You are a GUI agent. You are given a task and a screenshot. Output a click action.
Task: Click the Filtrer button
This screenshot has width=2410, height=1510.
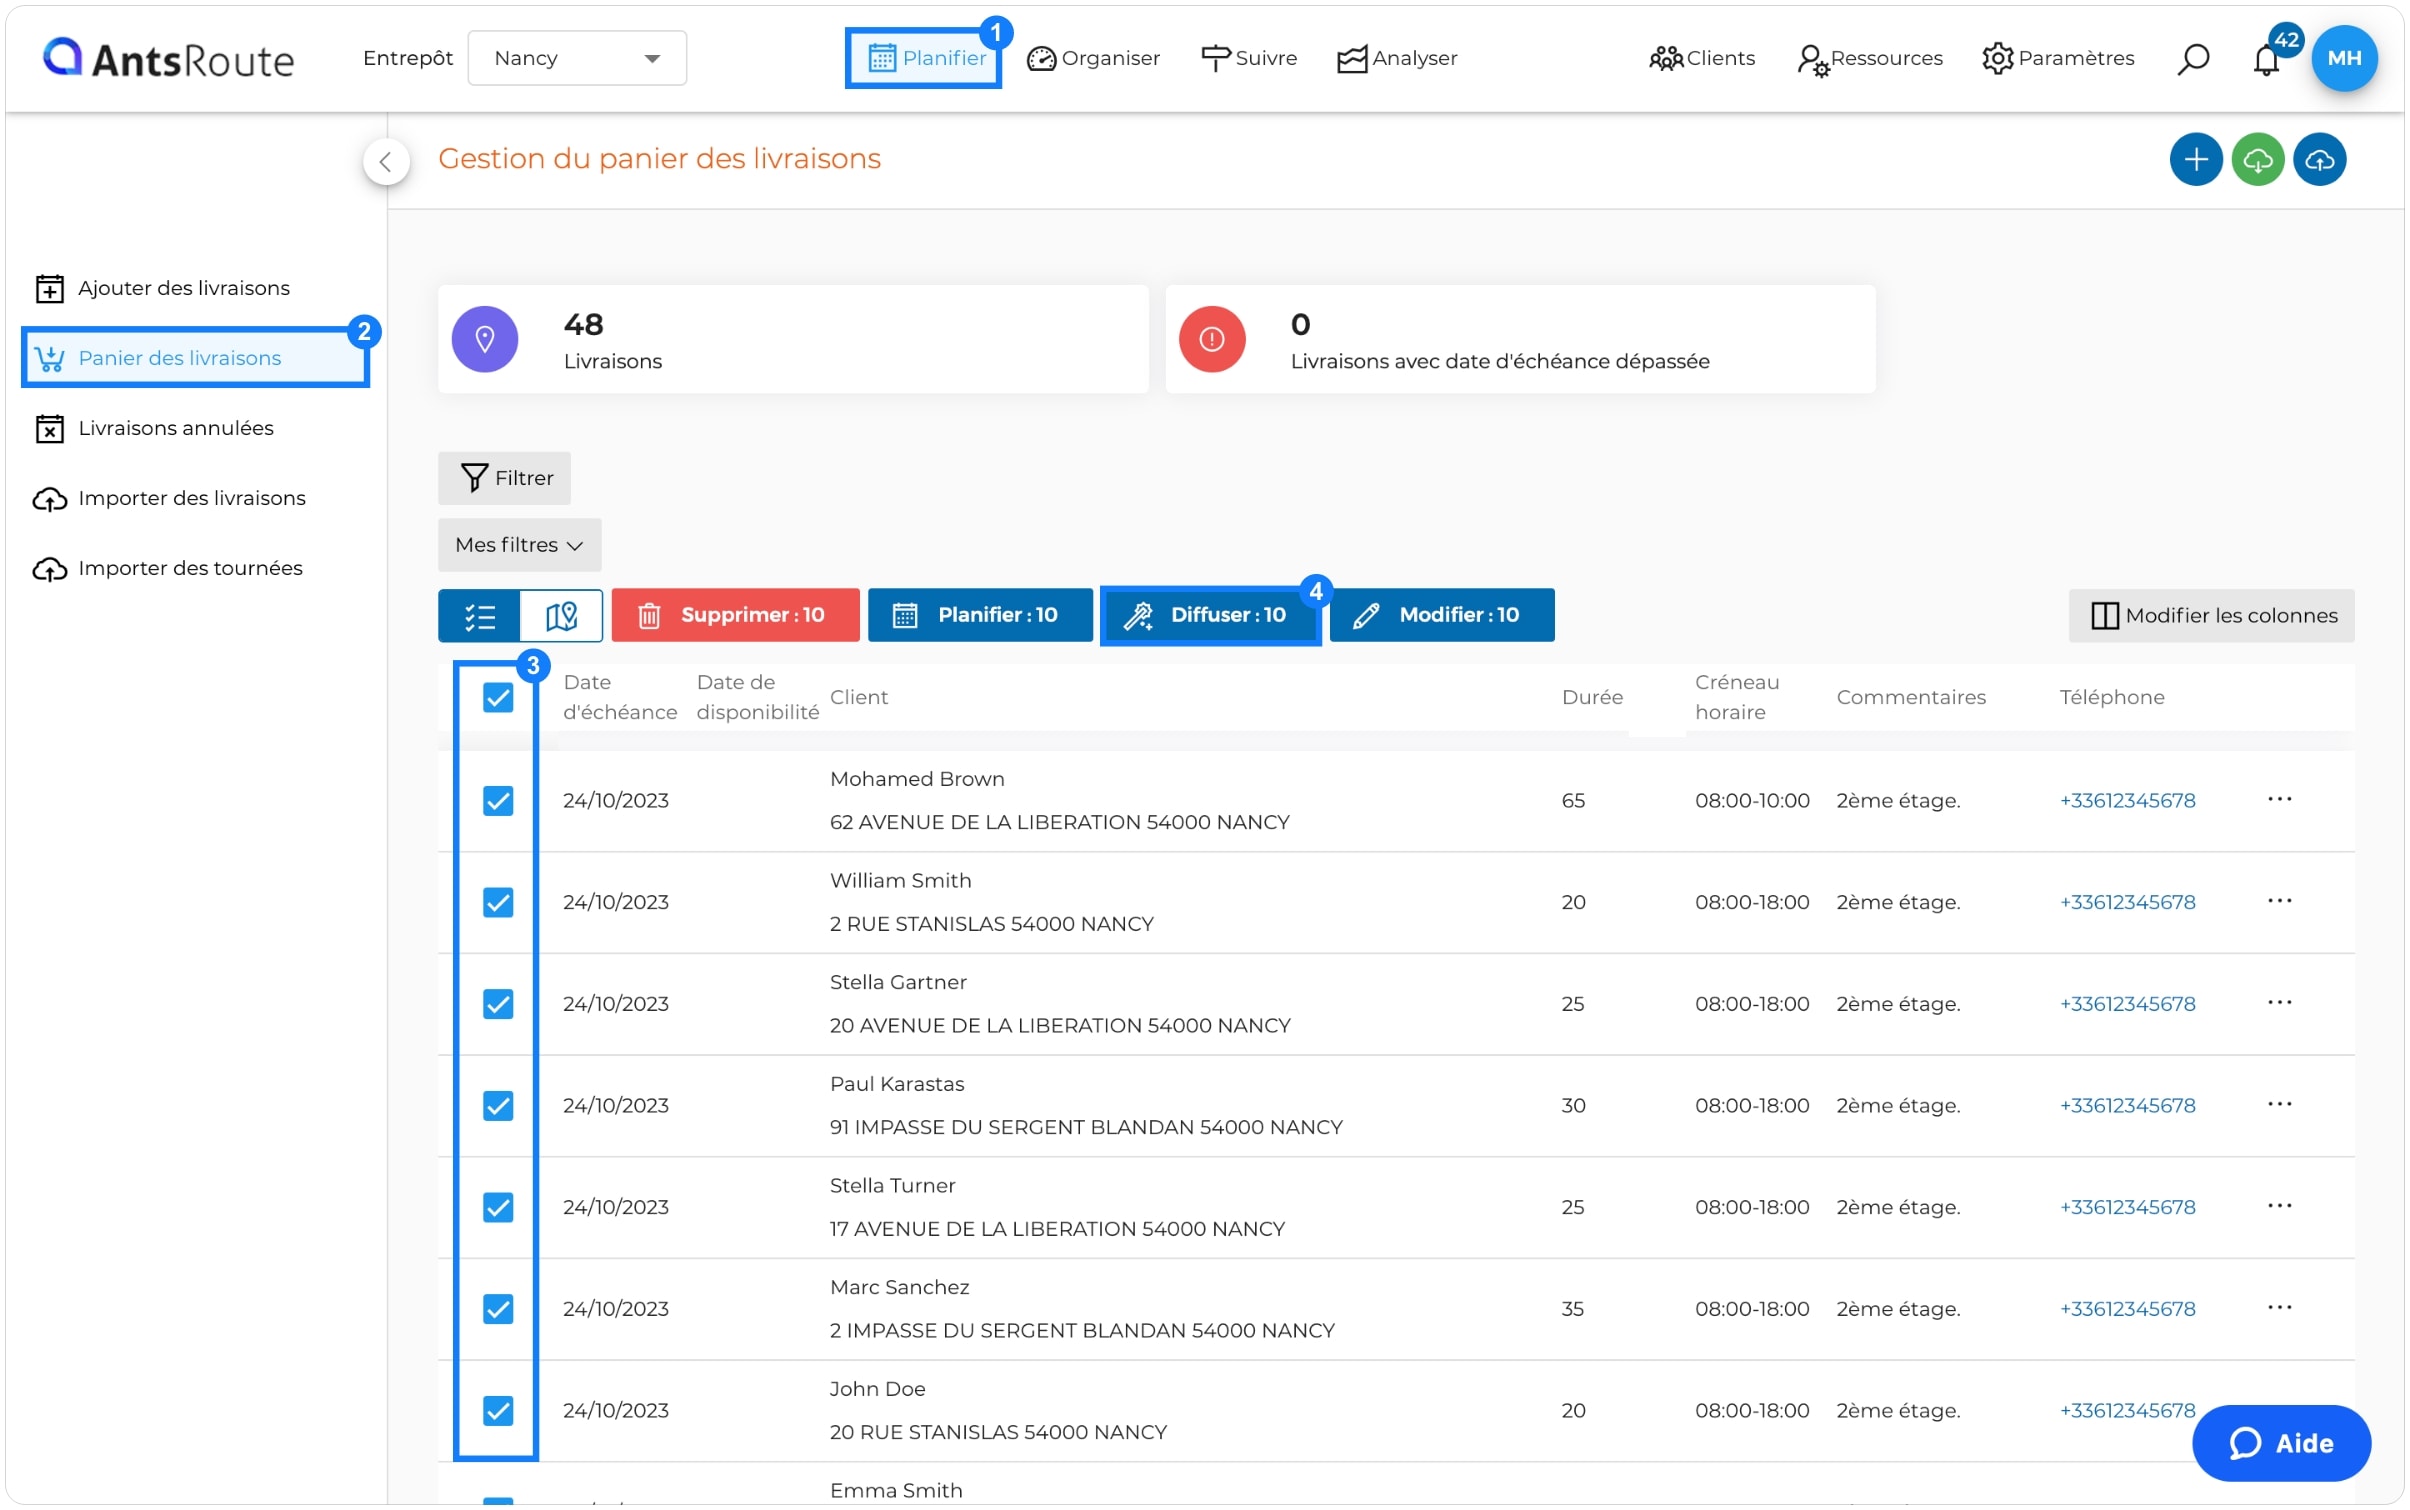[504, 478]
